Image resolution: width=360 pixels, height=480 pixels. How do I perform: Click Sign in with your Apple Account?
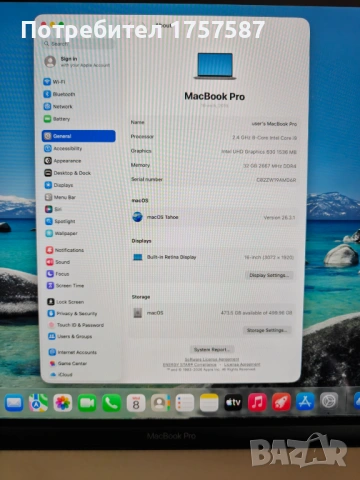point(77,62)
